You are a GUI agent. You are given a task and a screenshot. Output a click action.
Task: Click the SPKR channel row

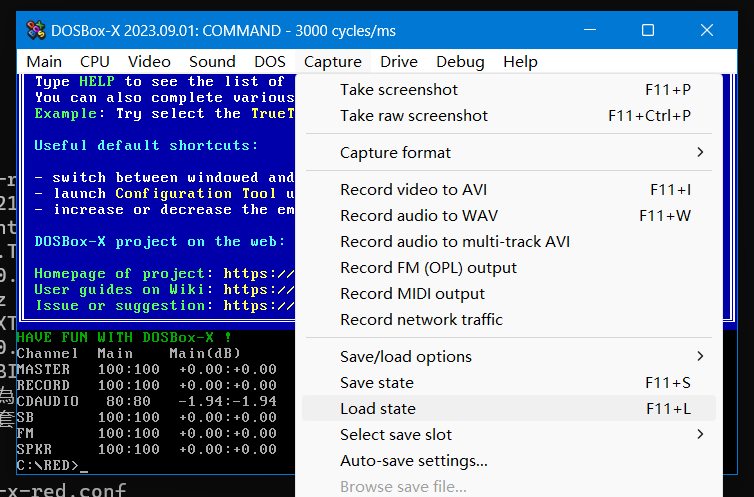click(147, 449)
